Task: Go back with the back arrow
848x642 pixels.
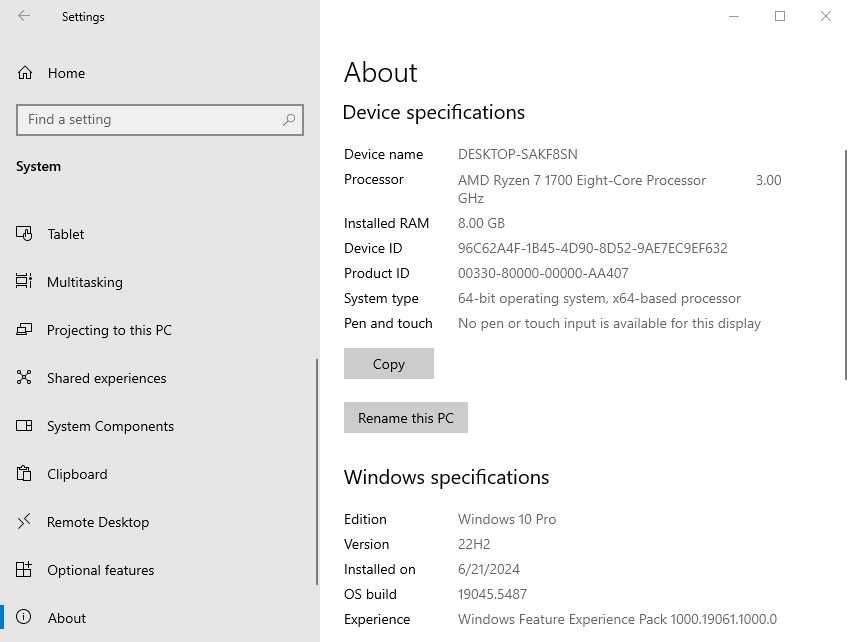Action: click(24, 16)
